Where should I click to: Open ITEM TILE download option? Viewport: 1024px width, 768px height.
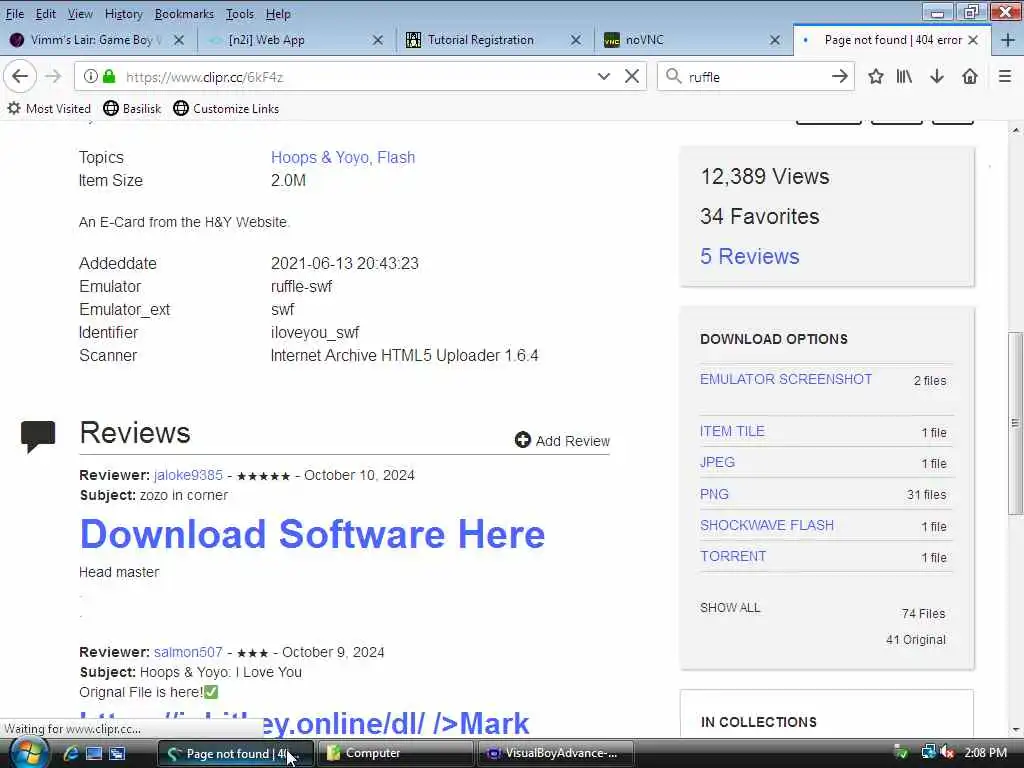point(732,431)
